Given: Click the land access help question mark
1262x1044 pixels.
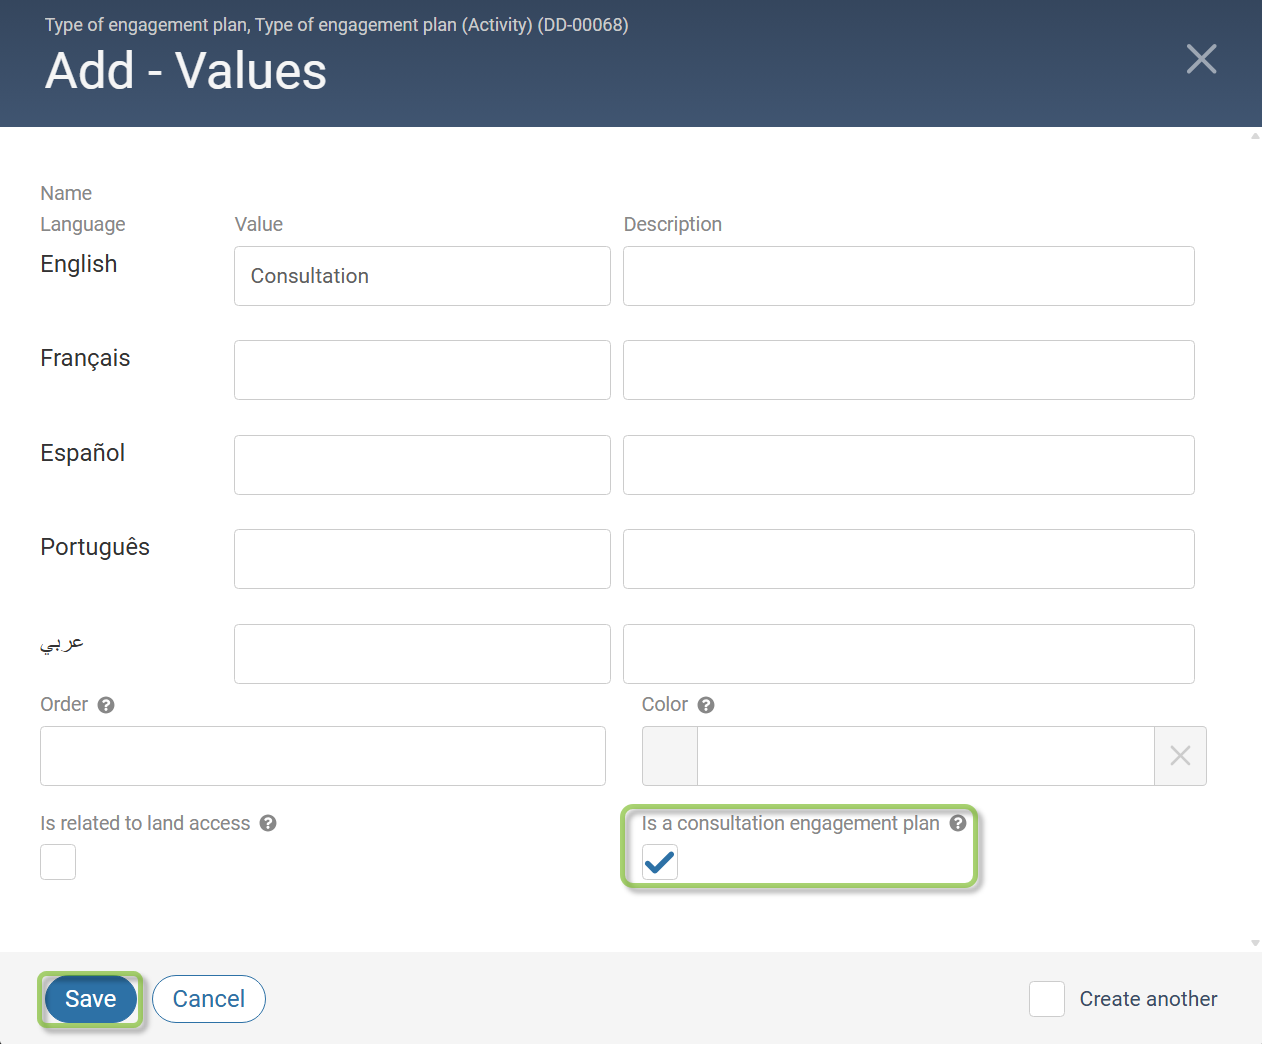Looking at the screenshot, I should coord(268,823).
